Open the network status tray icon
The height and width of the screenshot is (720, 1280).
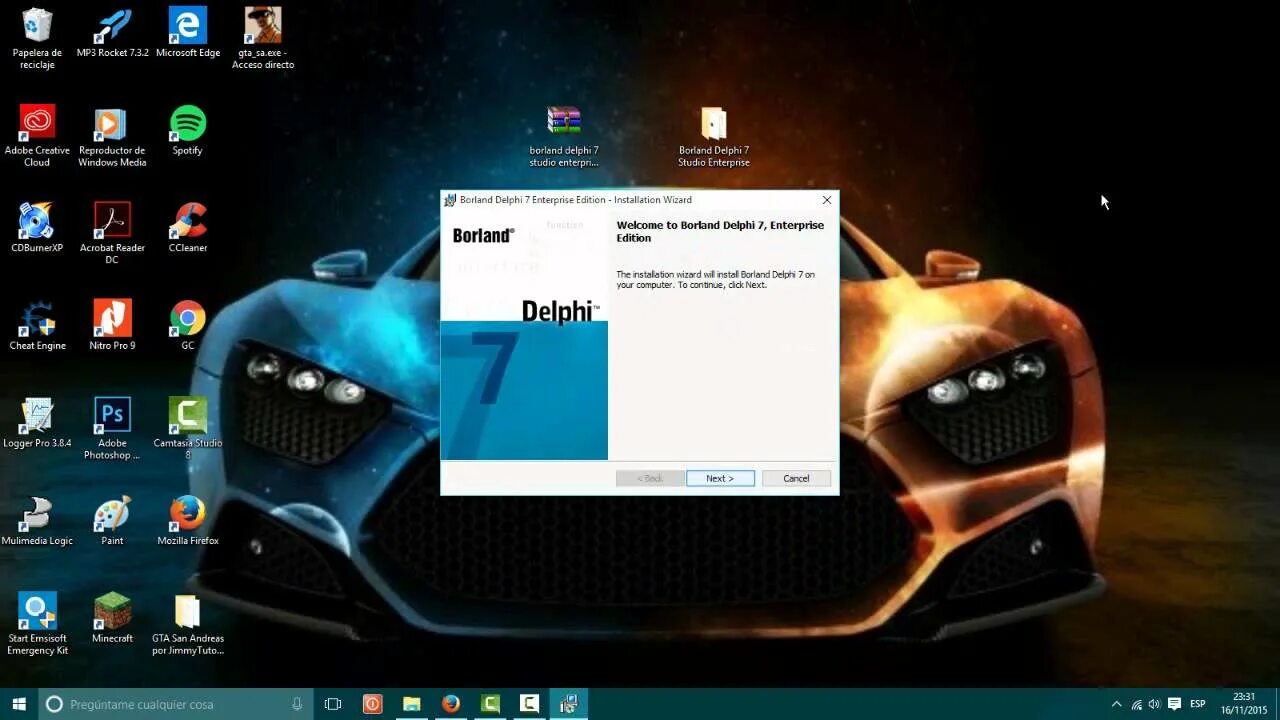[1136, 704]
